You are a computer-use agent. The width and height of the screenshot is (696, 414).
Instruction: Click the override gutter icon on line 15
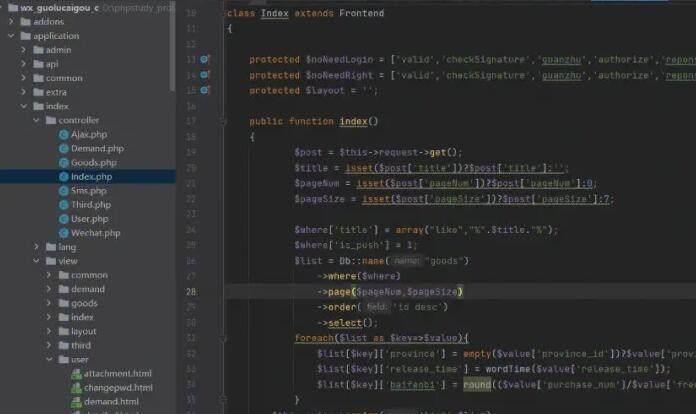click(204, 90)
